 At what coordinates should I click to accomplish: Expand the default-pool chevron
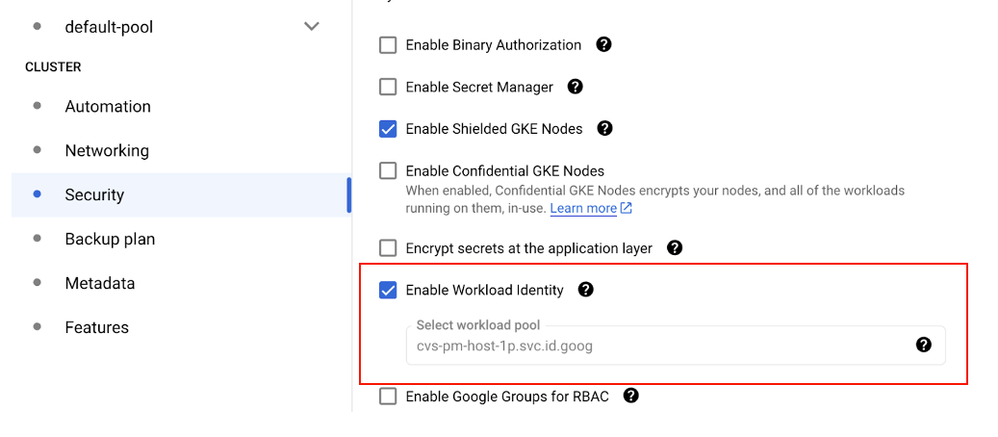tap(312, 27)
